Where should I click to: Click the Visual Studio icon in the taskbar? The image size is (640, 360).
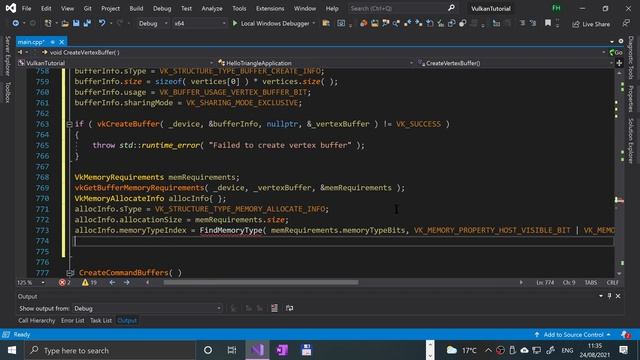[257, 350]
